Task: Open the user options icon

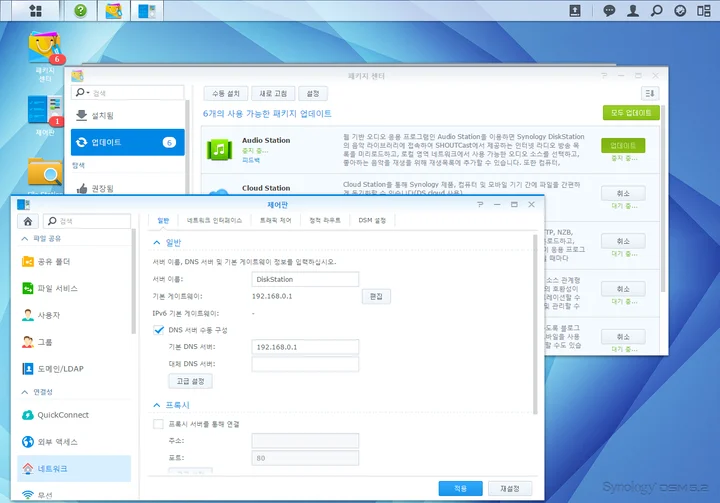Action: pyautogui.click(x=633, y=11)
